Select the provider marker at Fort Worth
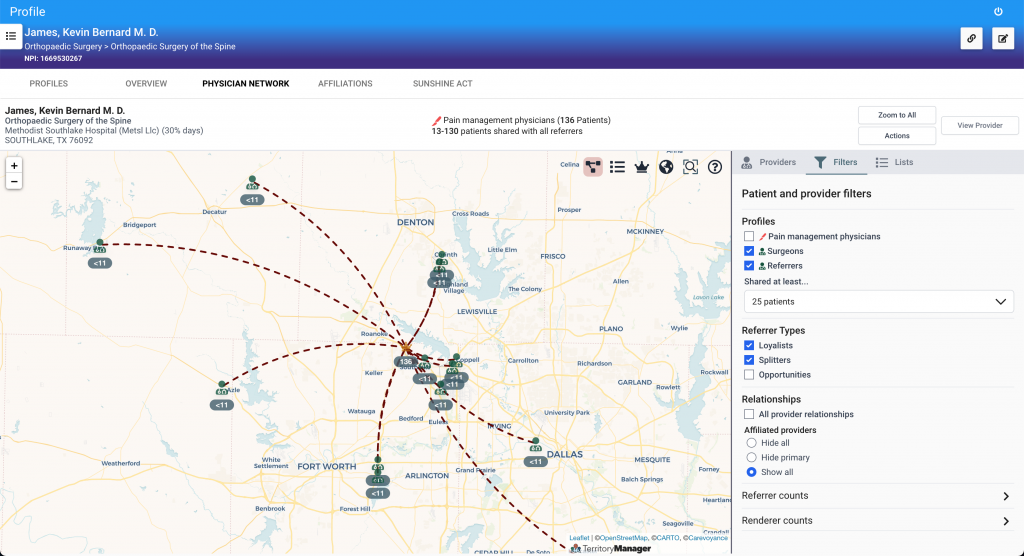Screen dimensions: 1024x556 coord(377,464)
